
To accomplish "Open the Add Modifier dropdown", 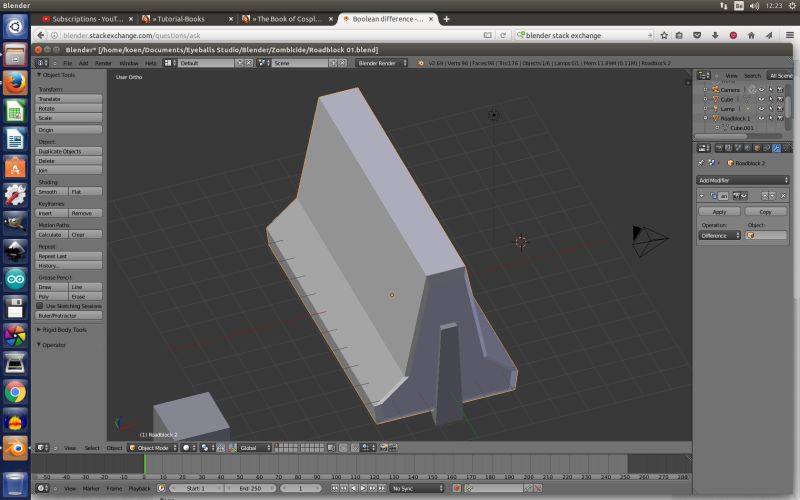I will pyautogui.click(x=742, y=180).
